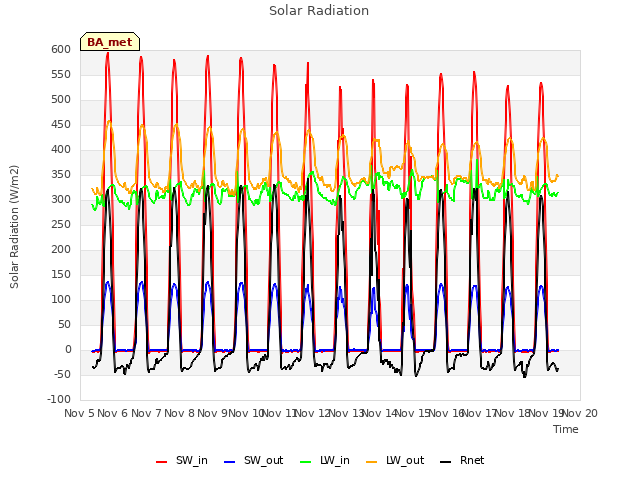This screenshot has height=480, width=640.
Task: Click the 550 y-axis tick label
Action: click(61, 74)
